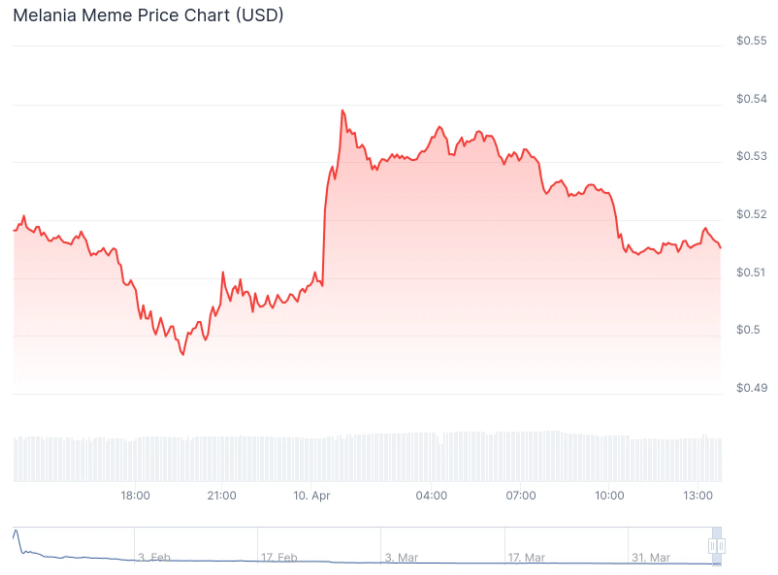Screen dimensions: 778x575
Task: Click the 18:00 time axis label
Action: pyautogui.click(x=135, y=495)
